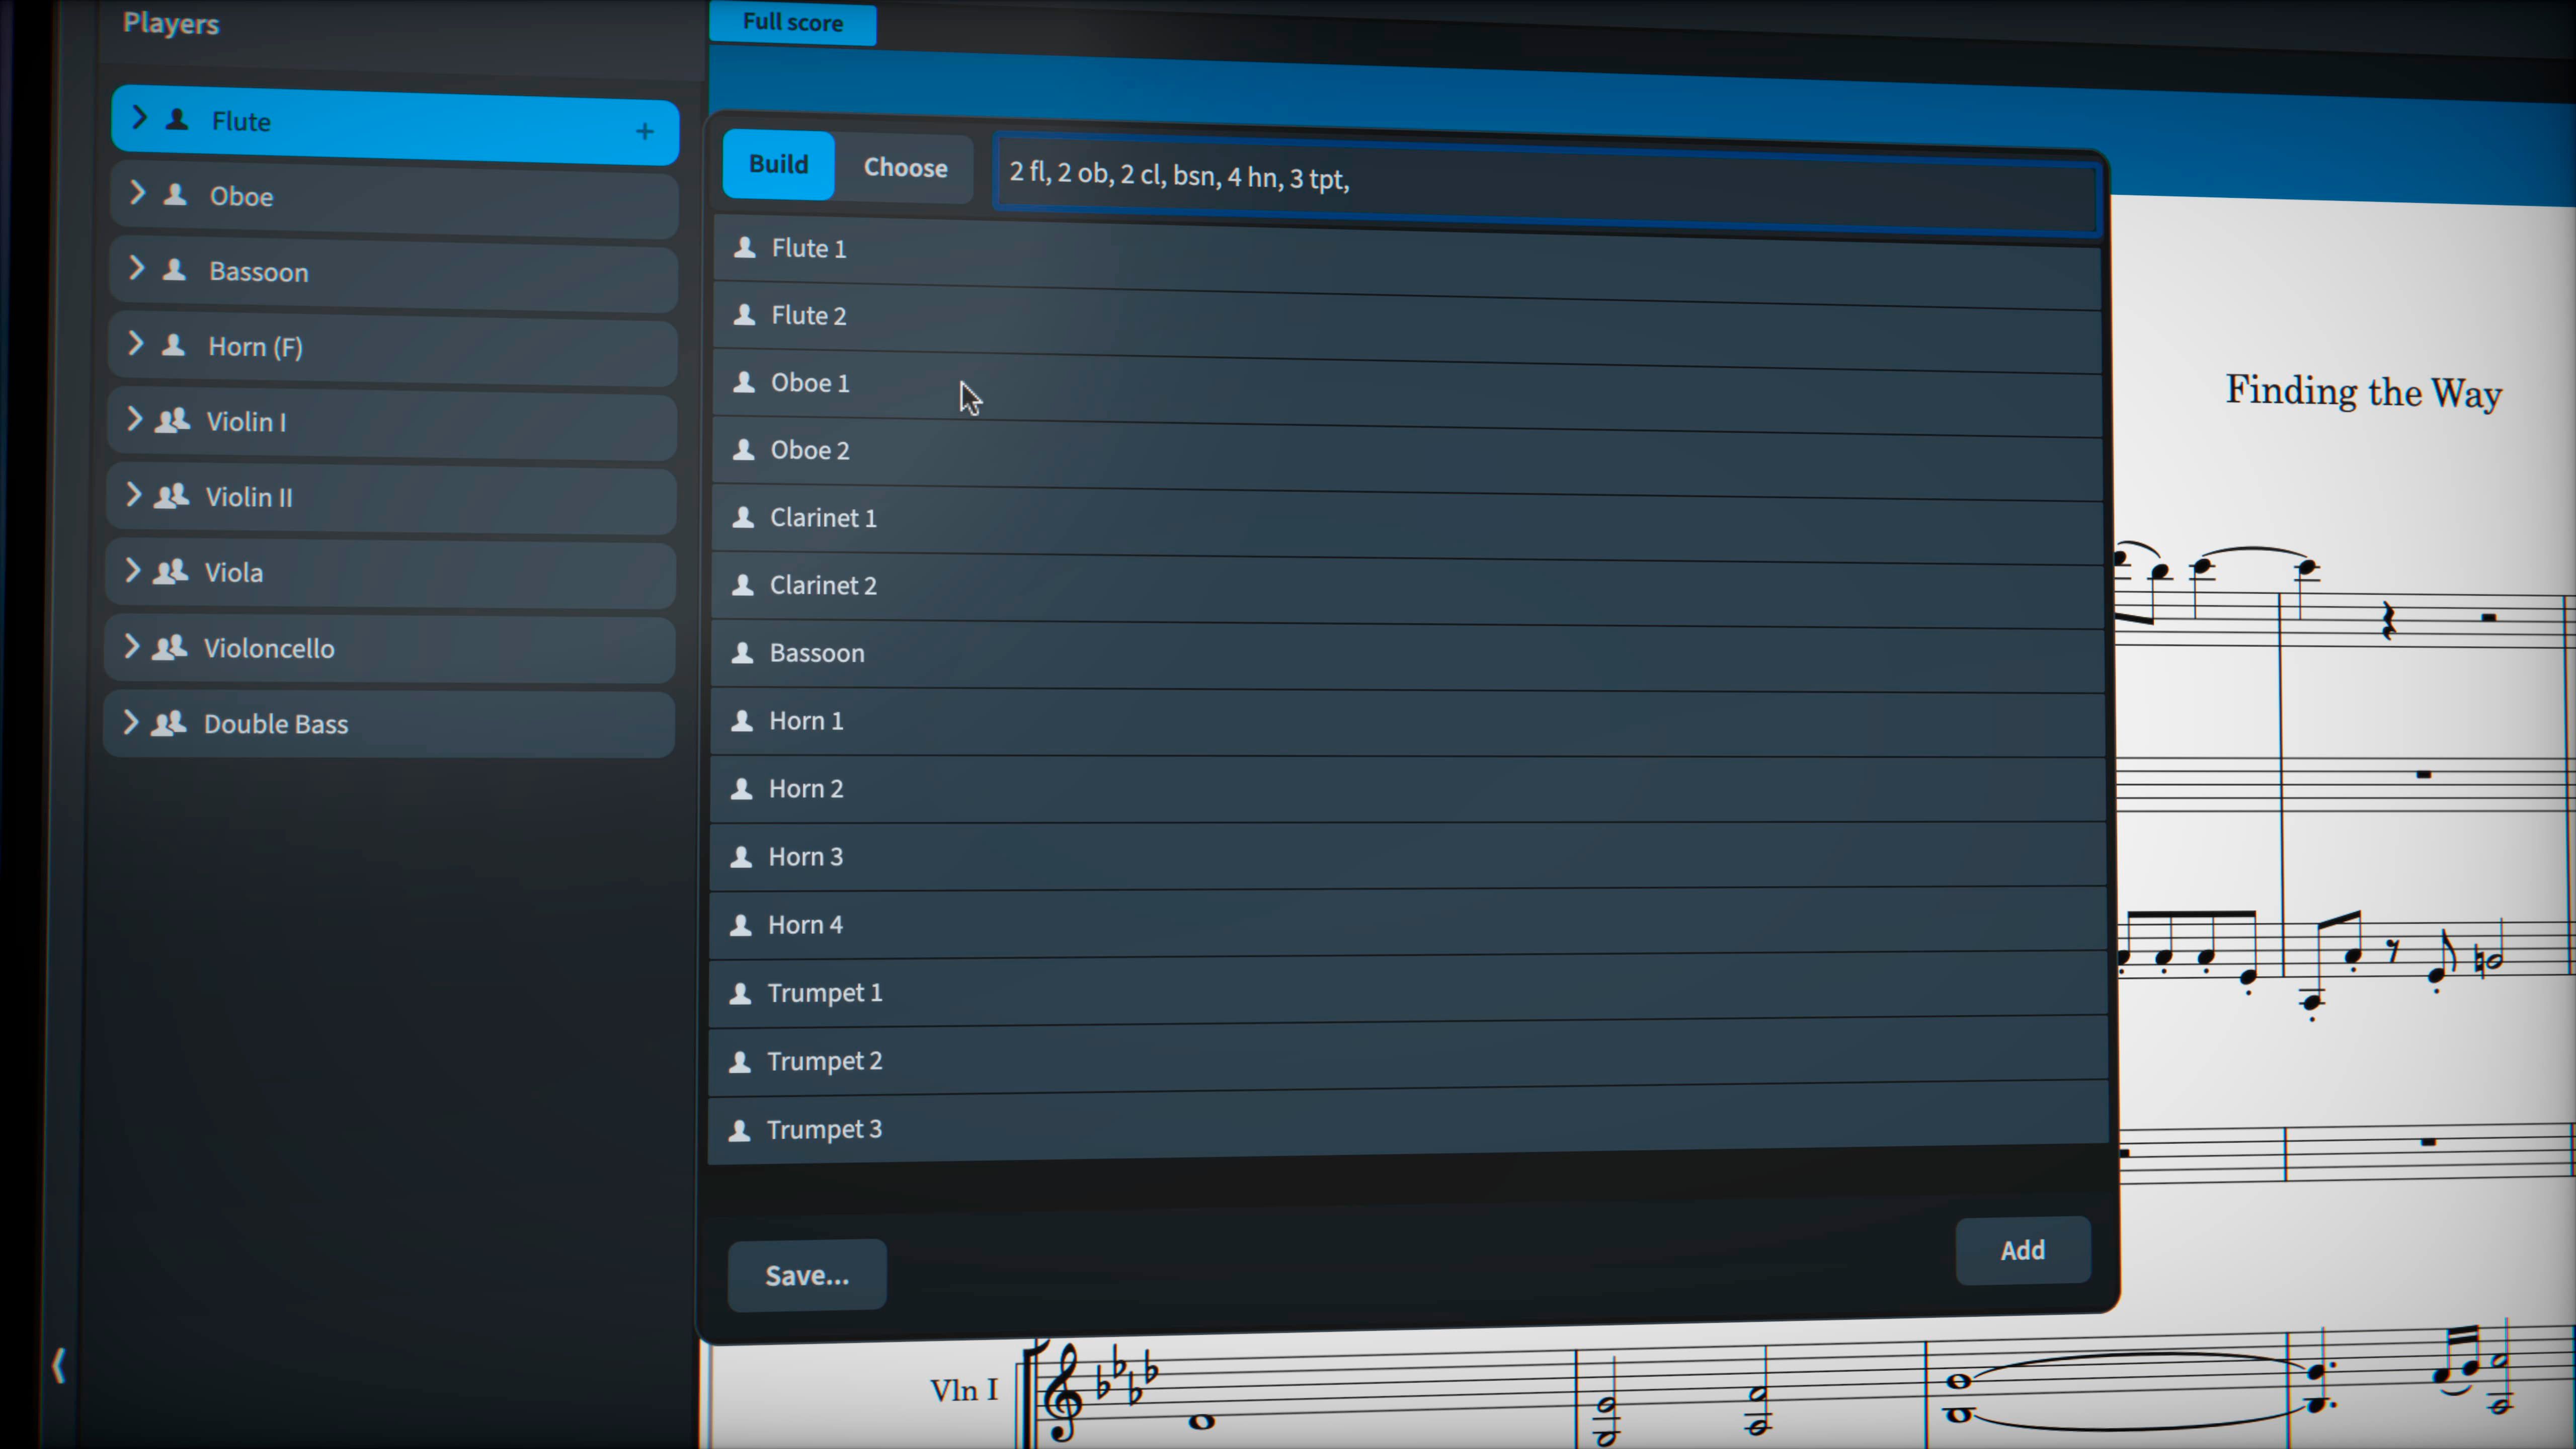Click the person icon next to Horn 4
The height and width of the screenshot is (1449, 2576).
pyautogui.click(x=741, y=925)
